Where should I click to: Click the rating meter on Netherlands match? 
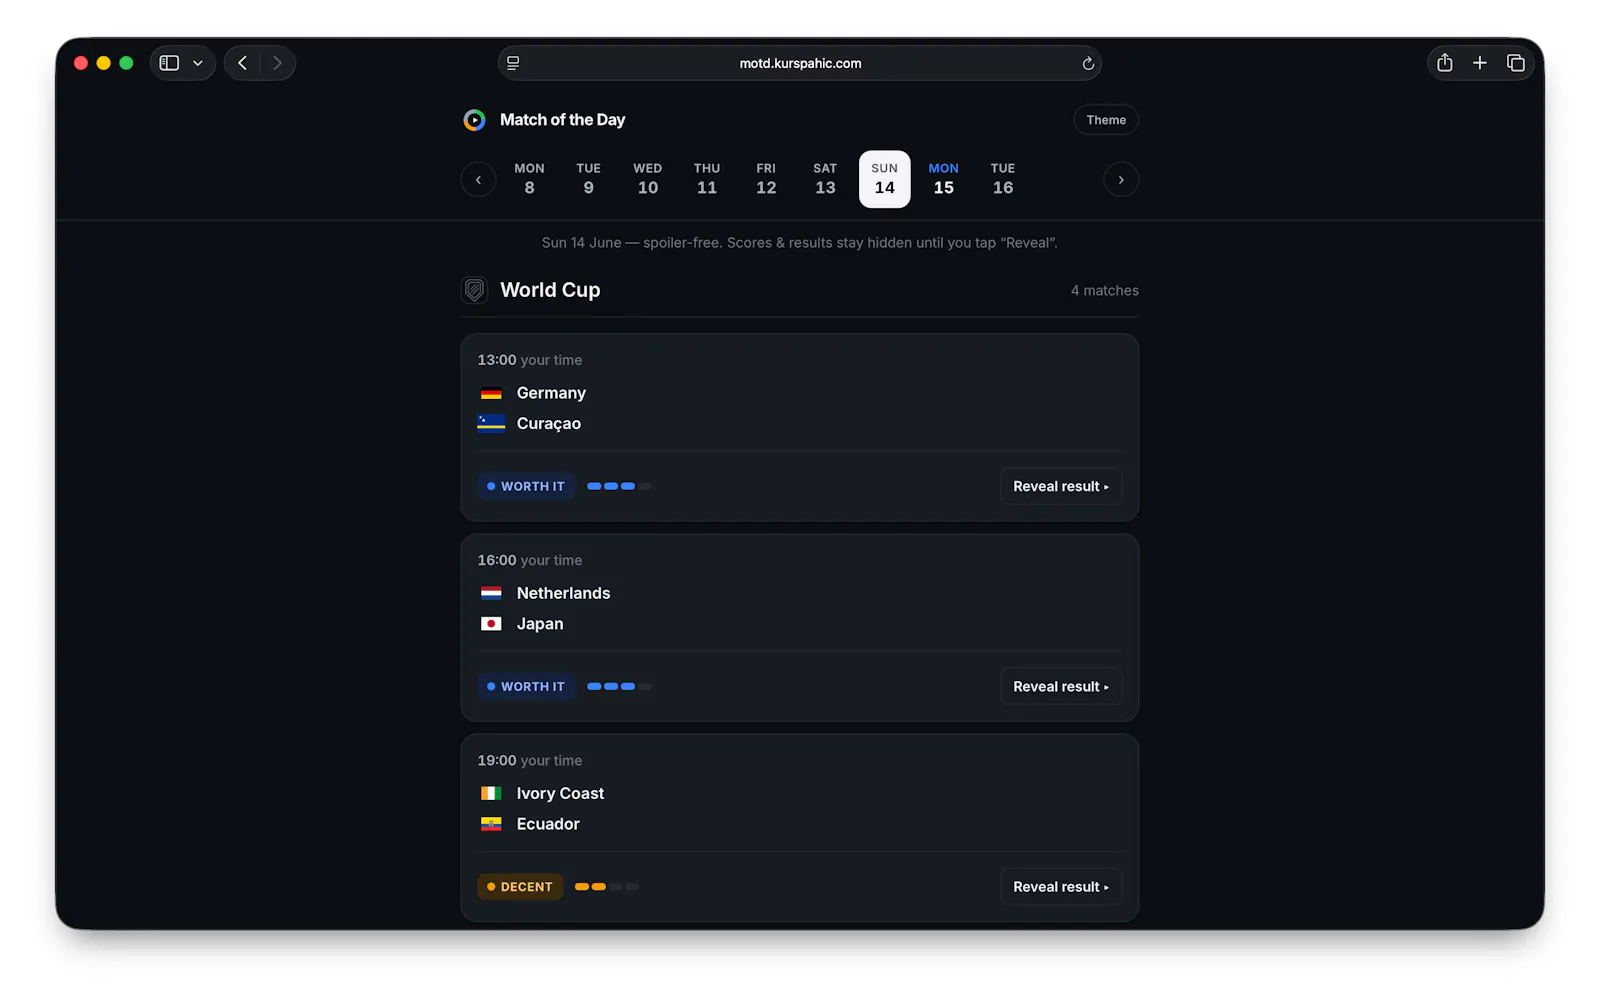point(619,686)
